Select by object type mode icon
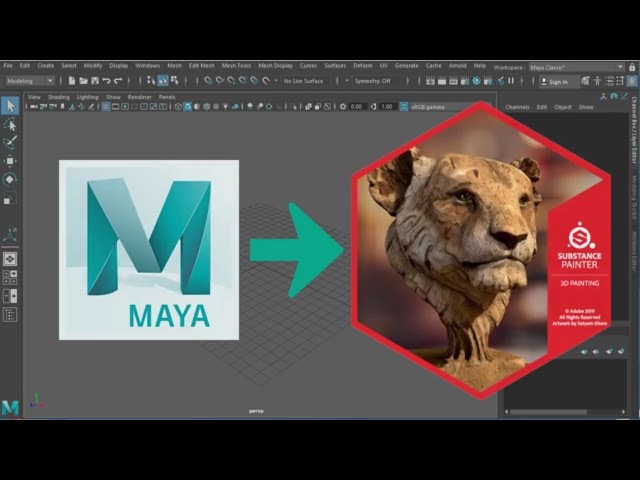Image resolution: width=640 pixels, height=480 pixels. 163,81
